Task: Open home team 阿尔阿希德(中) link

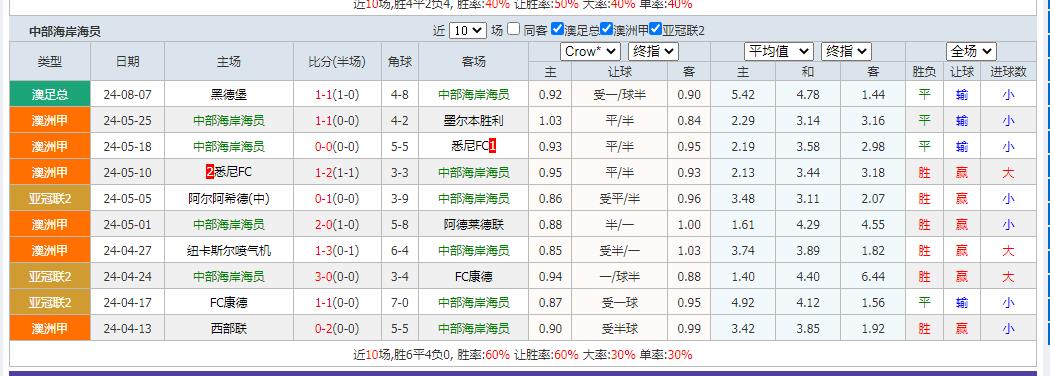Action: pyautogui.click(x=229, y=198)
